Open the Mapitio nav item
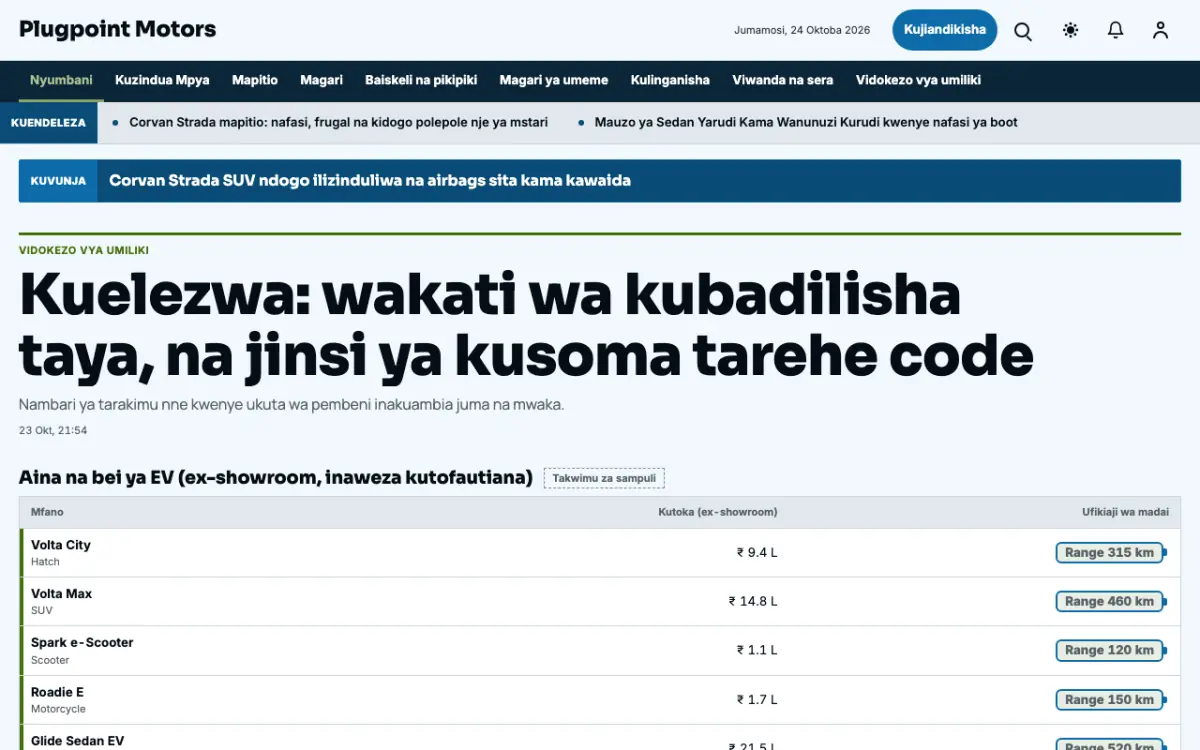The height and width of the screenshot is (750, 1200). tap(255, 80)
